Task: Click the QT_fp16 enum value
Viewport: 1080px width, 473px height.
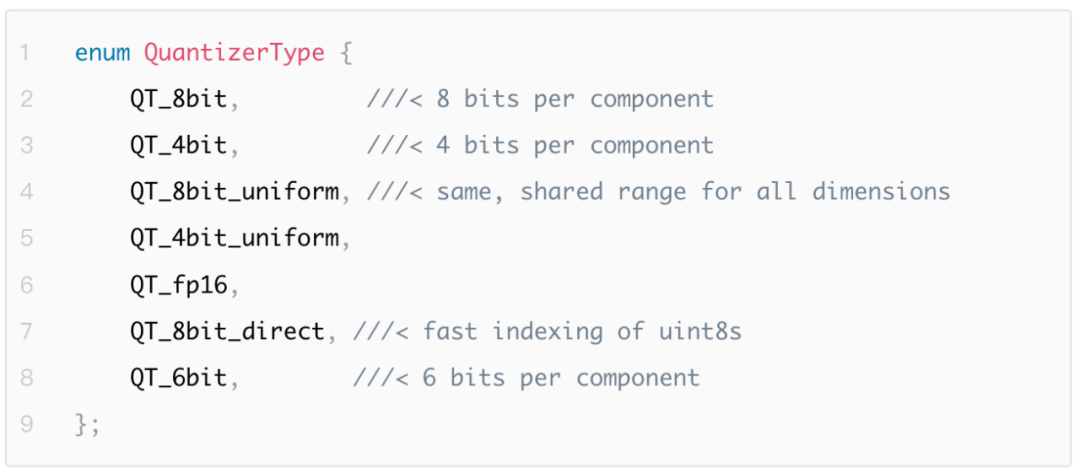Action: (x=178, y=285)
